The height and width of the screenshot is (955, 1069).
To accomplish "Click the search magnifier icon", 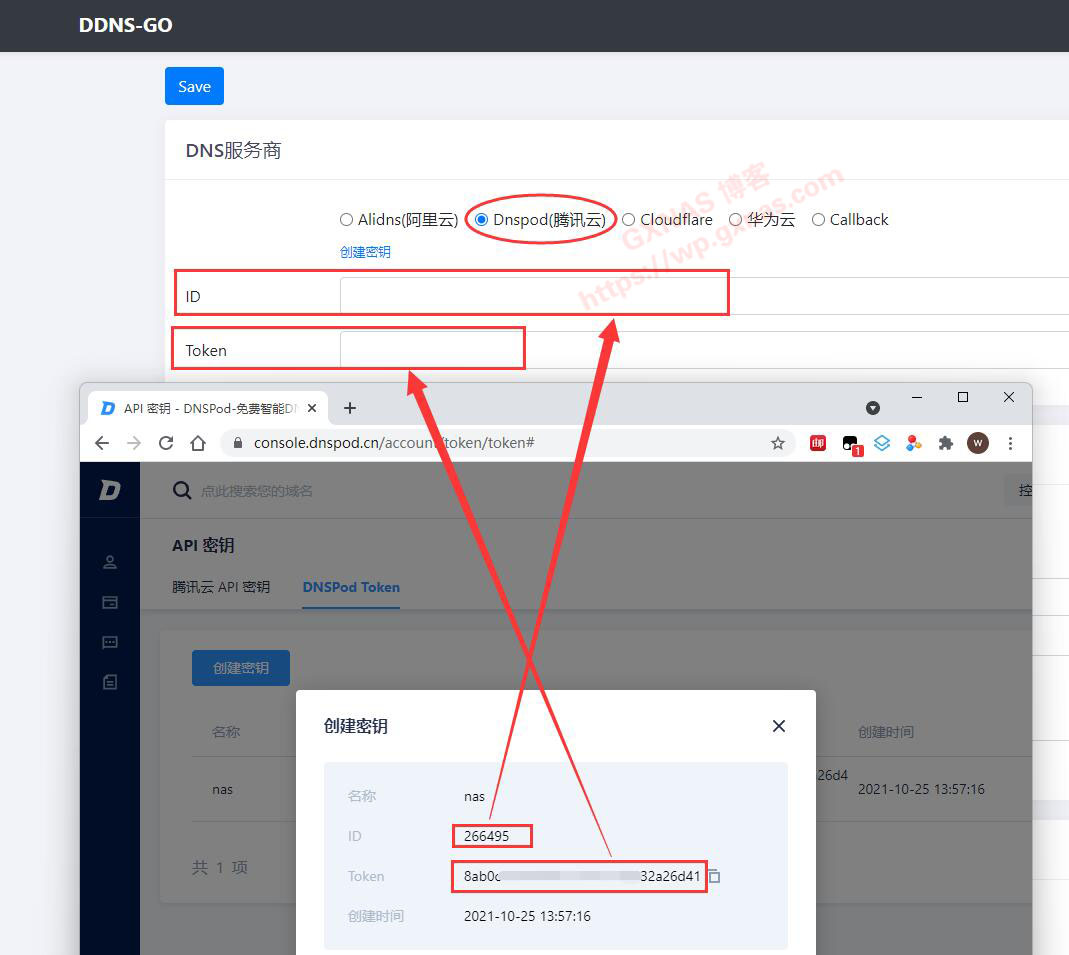I will (181, 490).
